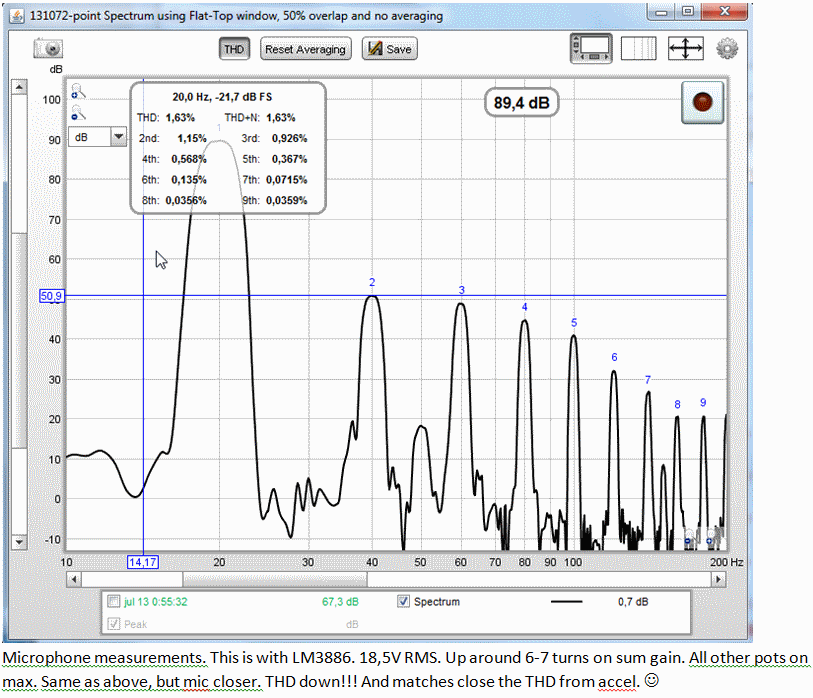The height and width of the screenshot is (698, 813).
Task: Close the Spectrum window
Action: tap(725, 12)
